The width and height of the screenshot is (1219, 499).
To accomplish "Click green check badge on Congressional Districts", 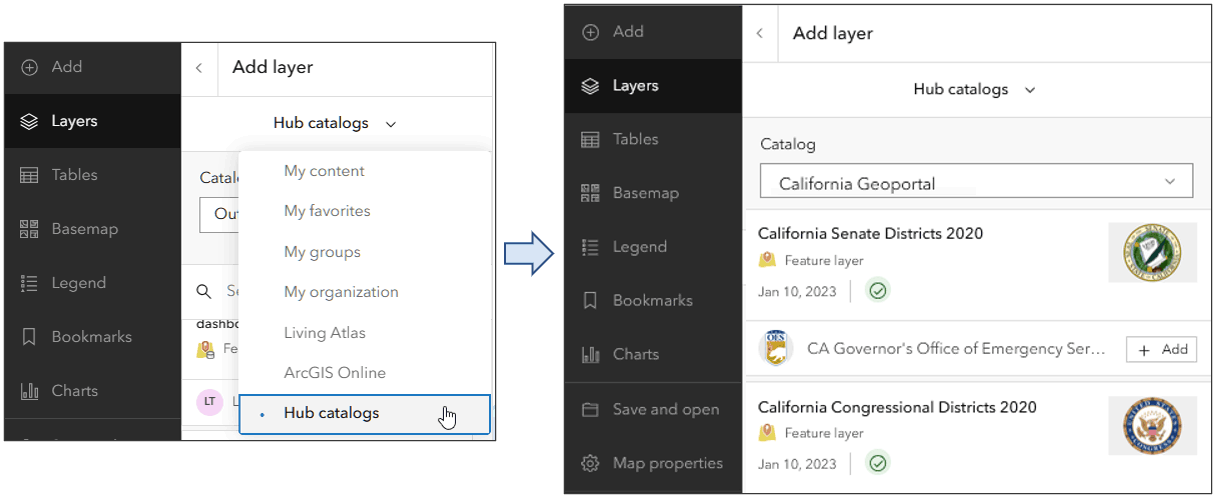I will click(878, 463).
